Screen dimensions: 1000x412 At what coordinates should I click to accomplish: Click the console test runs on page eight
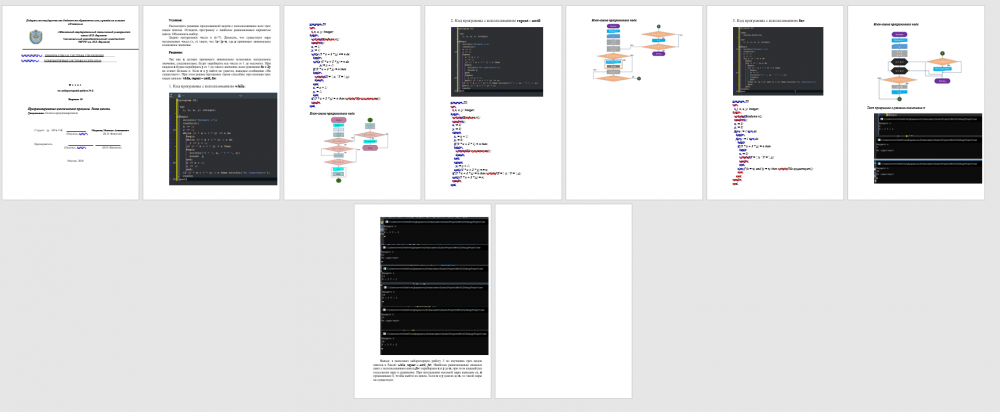pyautogui.click(x=434, y=286)
